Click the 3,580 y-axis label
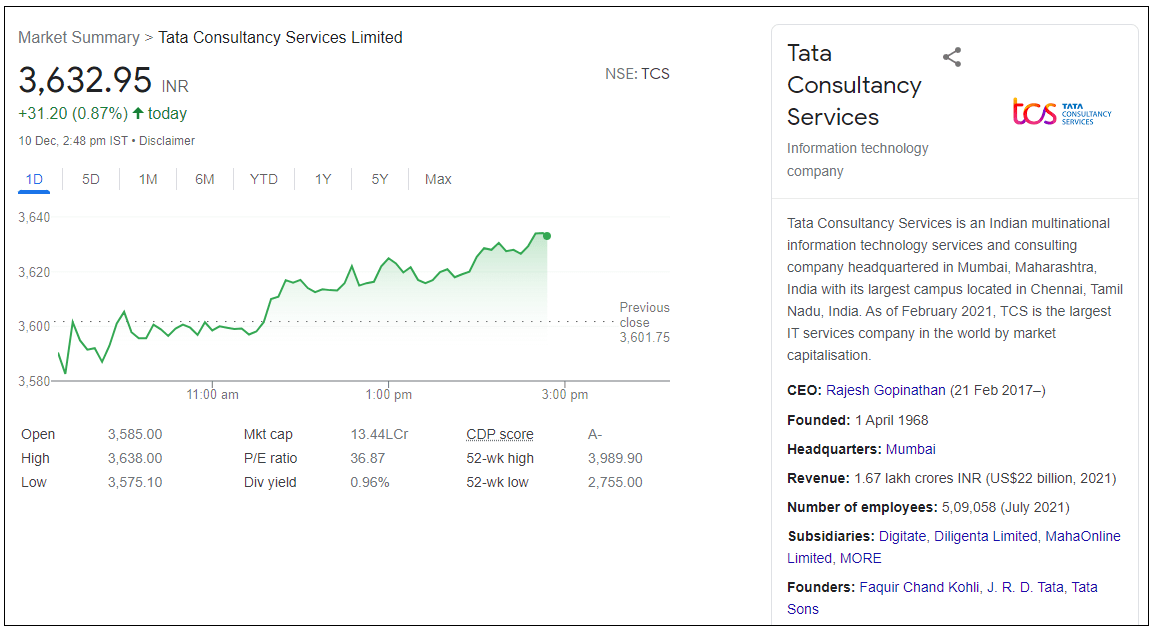Image resolution: width=1153 pixels, height=629 pixels. click(34, 381)
